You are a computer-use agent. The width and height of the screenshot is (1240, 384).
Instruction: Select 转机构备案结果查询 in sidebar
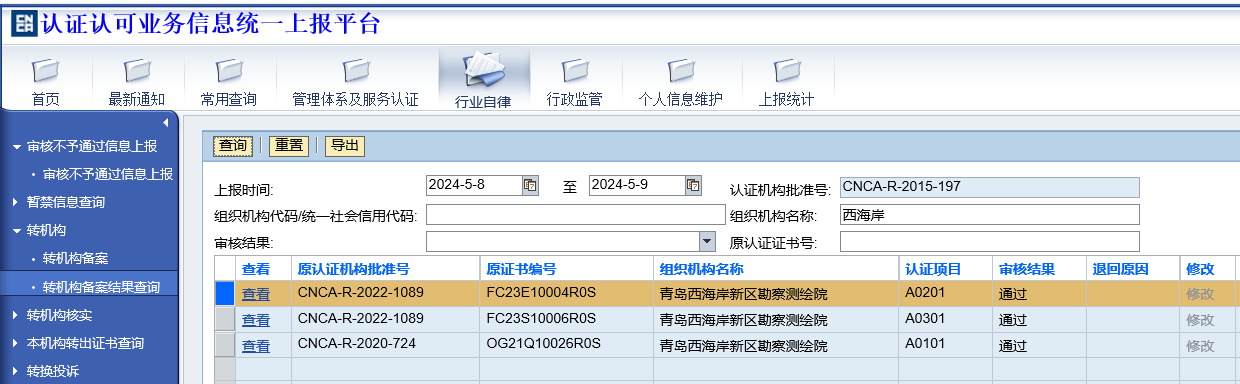(x=100, y=287)
